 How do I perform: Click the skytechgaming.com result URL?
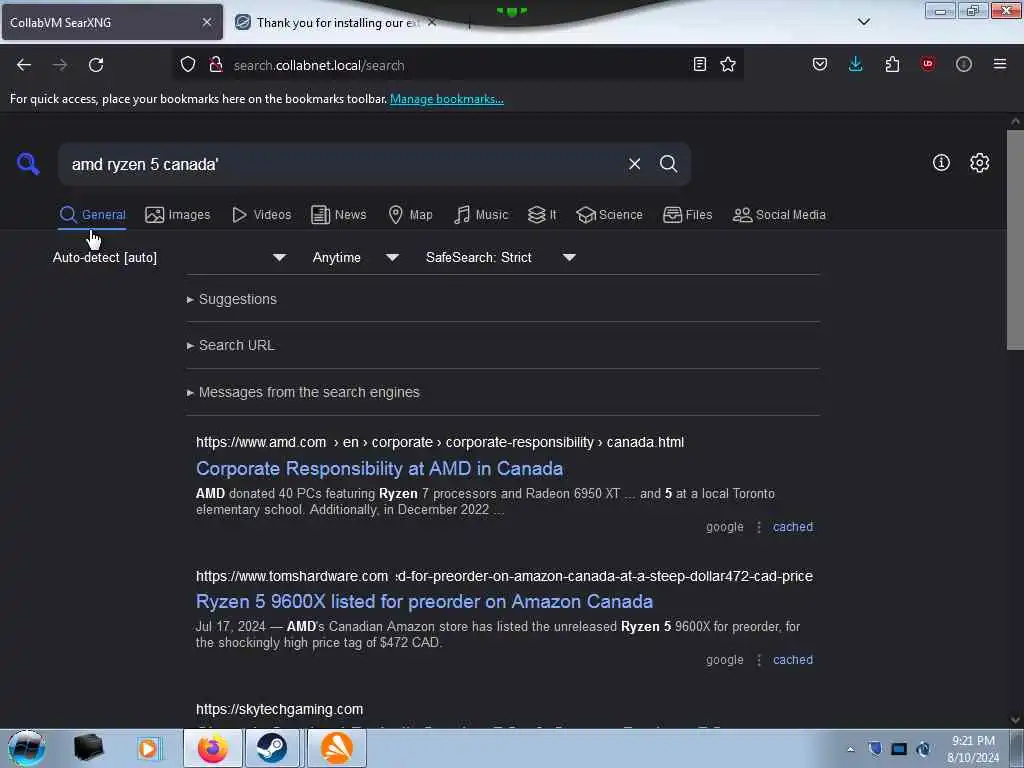pyautogui.click(x=280, y=709)
